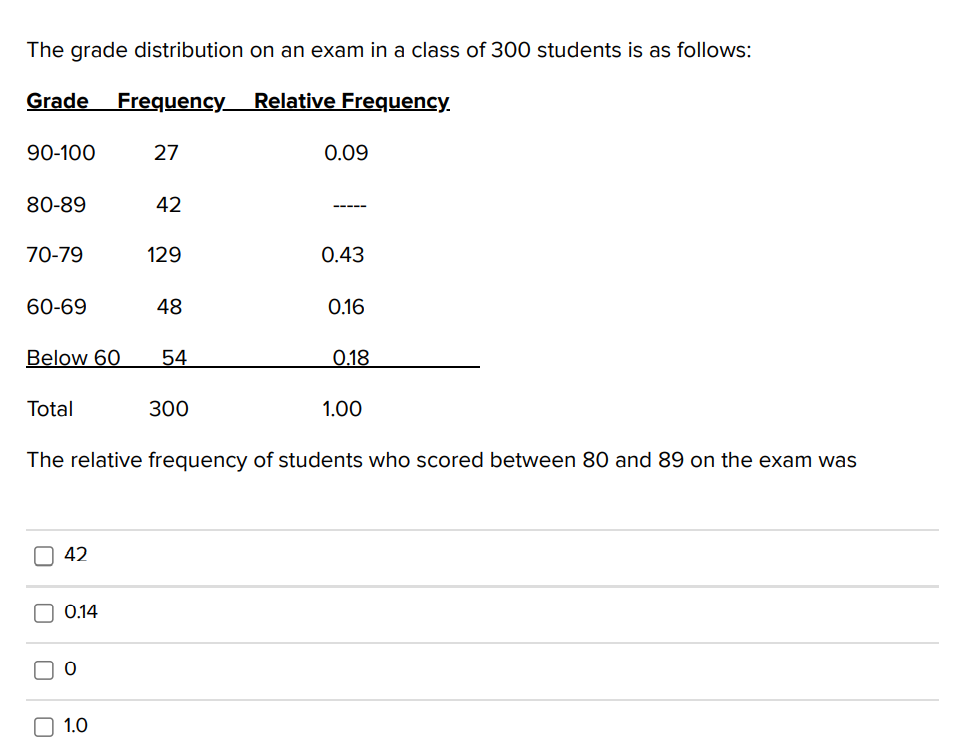
Task: Check the answer option 1.0
Action: point(43,726)
